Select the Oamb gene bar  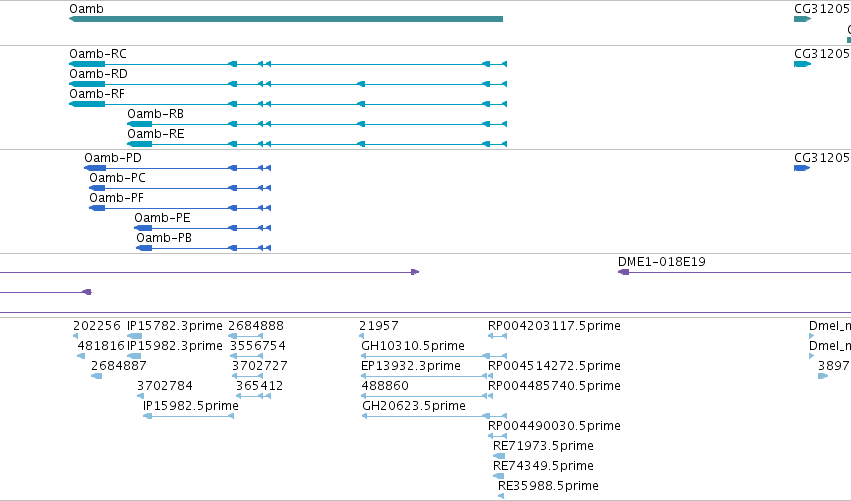pos(286,19)
